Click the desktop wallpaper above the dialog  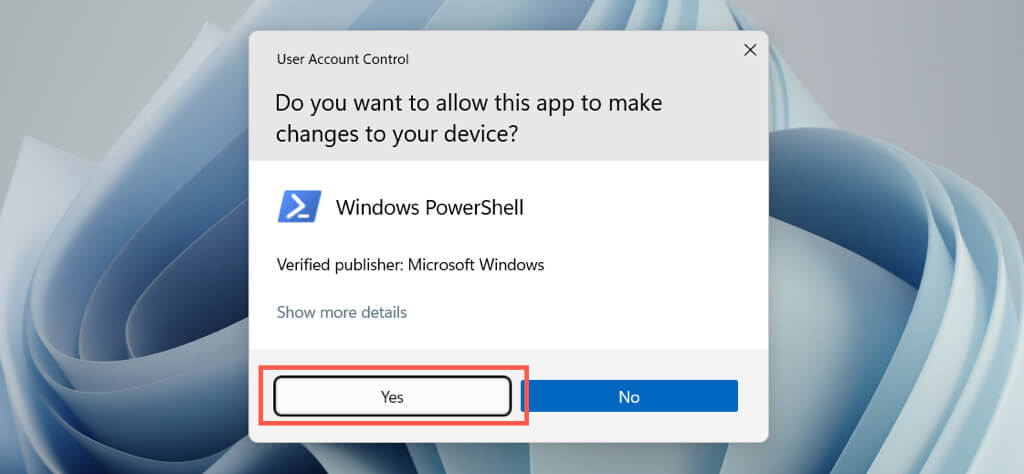pos(500,14)
